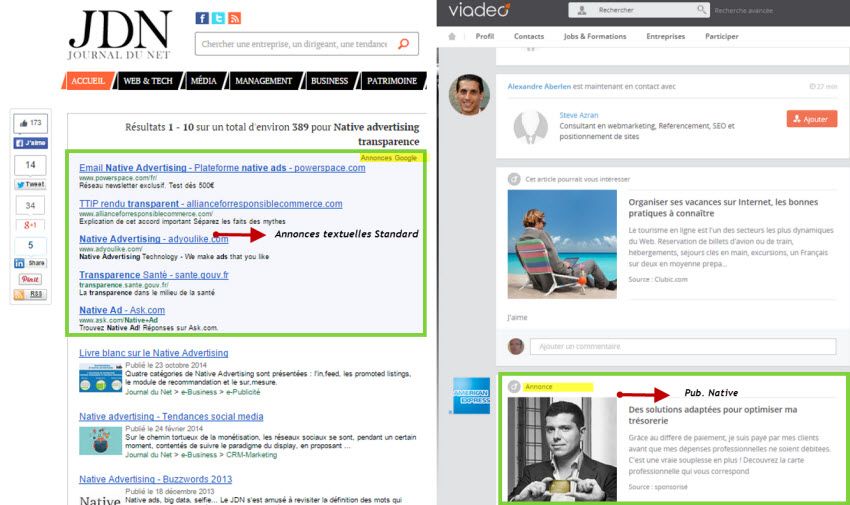Click the Viadeo logo
The image size is (850, 505).
[479, 10]
